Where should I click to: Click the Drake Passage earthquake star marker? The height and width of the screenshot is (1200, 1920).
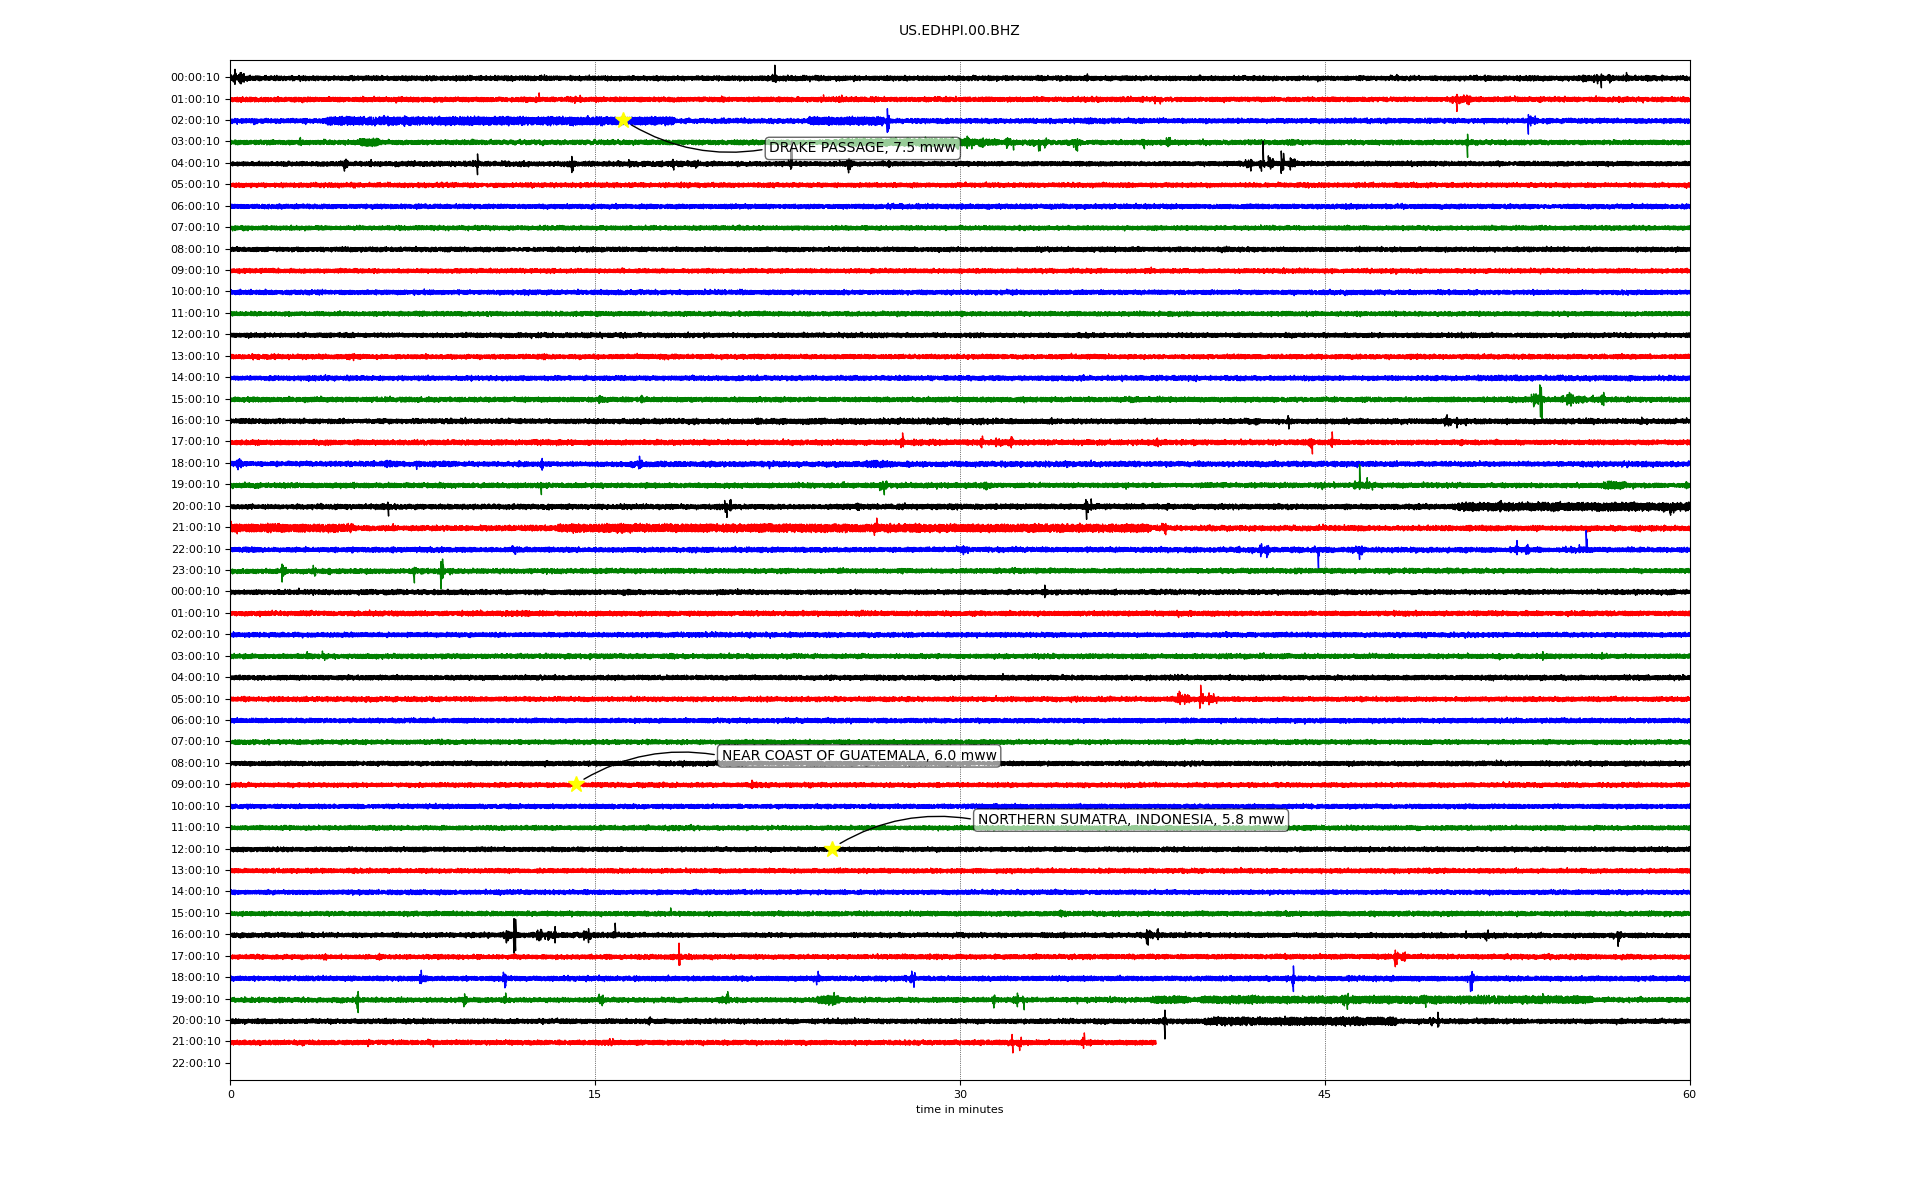click(x=623, y=121)
